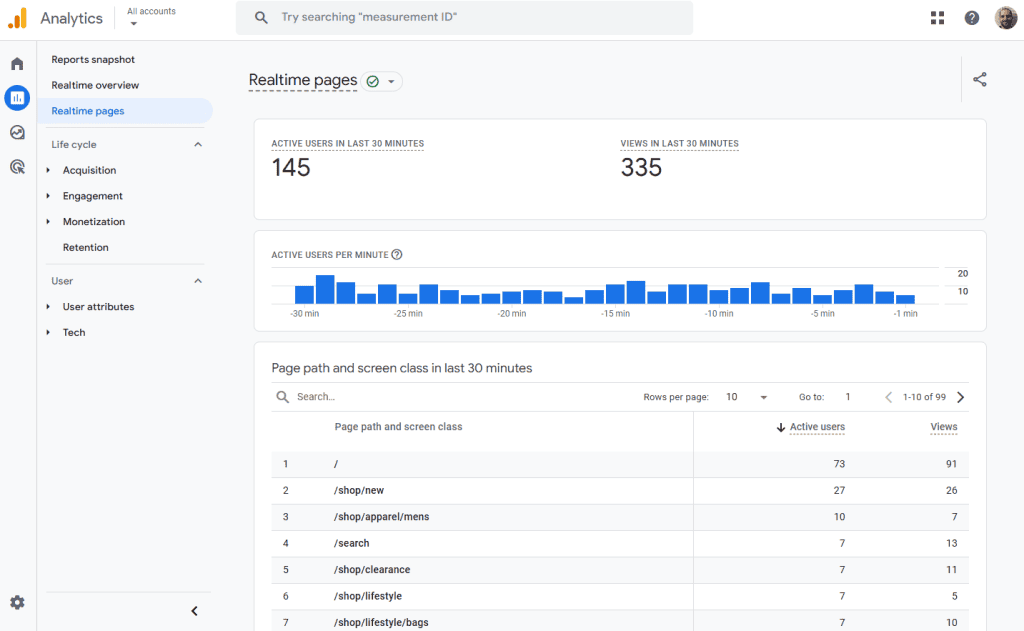
Task: Select the Reports bar chart icon
Action: pyautogui.click(x=17, y=98)
